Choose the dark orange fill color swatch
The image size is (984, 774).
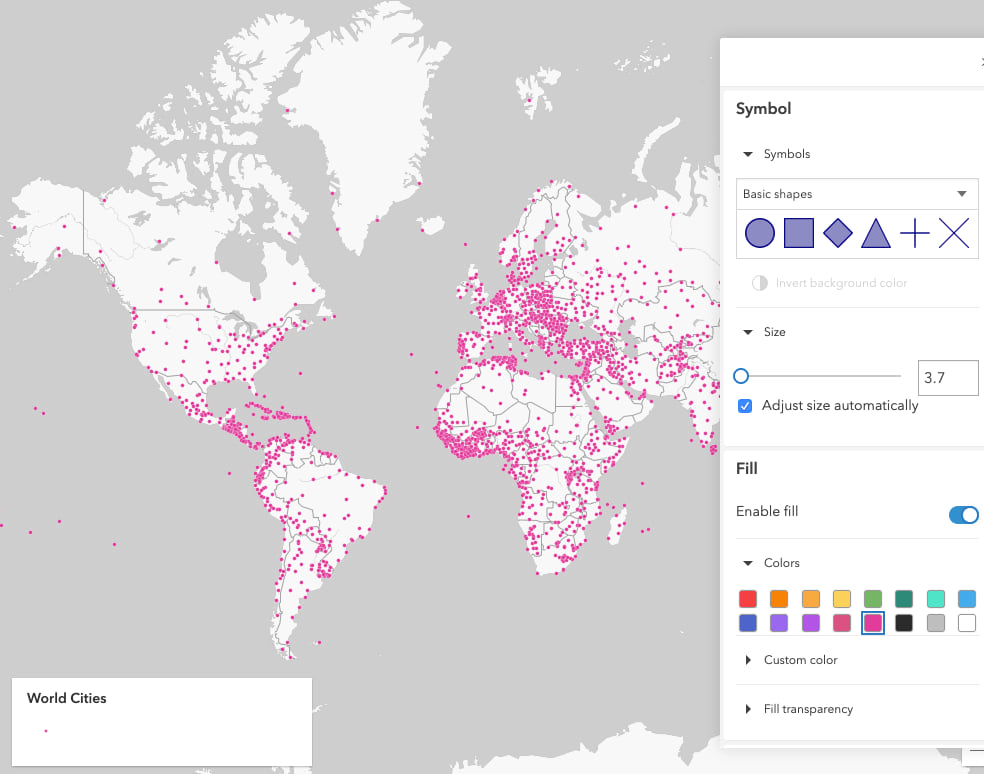[x=779, y=599]
